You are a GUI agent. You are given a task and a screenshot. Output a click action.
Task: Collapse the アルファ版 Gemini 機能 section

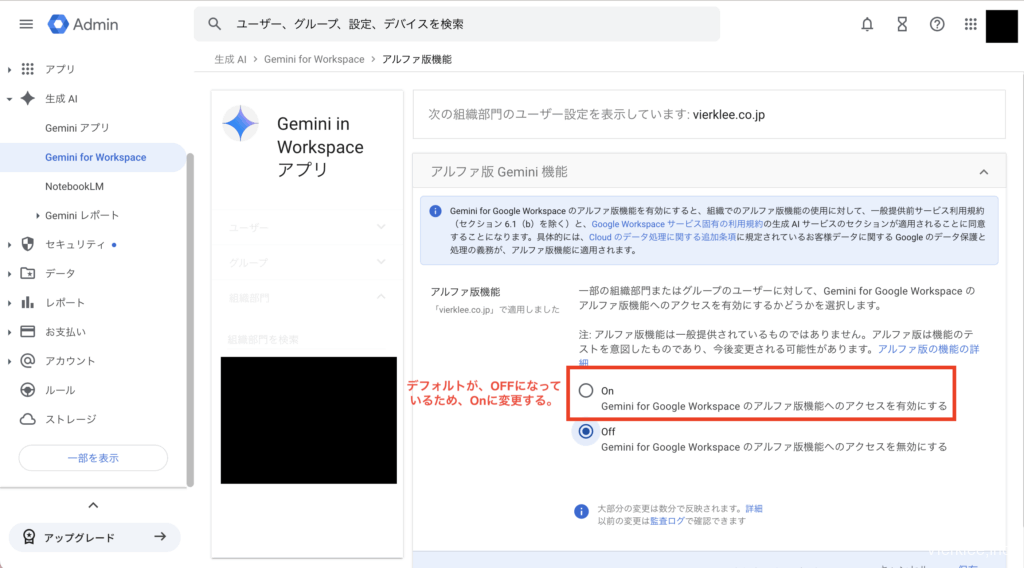tap(984, 172)
